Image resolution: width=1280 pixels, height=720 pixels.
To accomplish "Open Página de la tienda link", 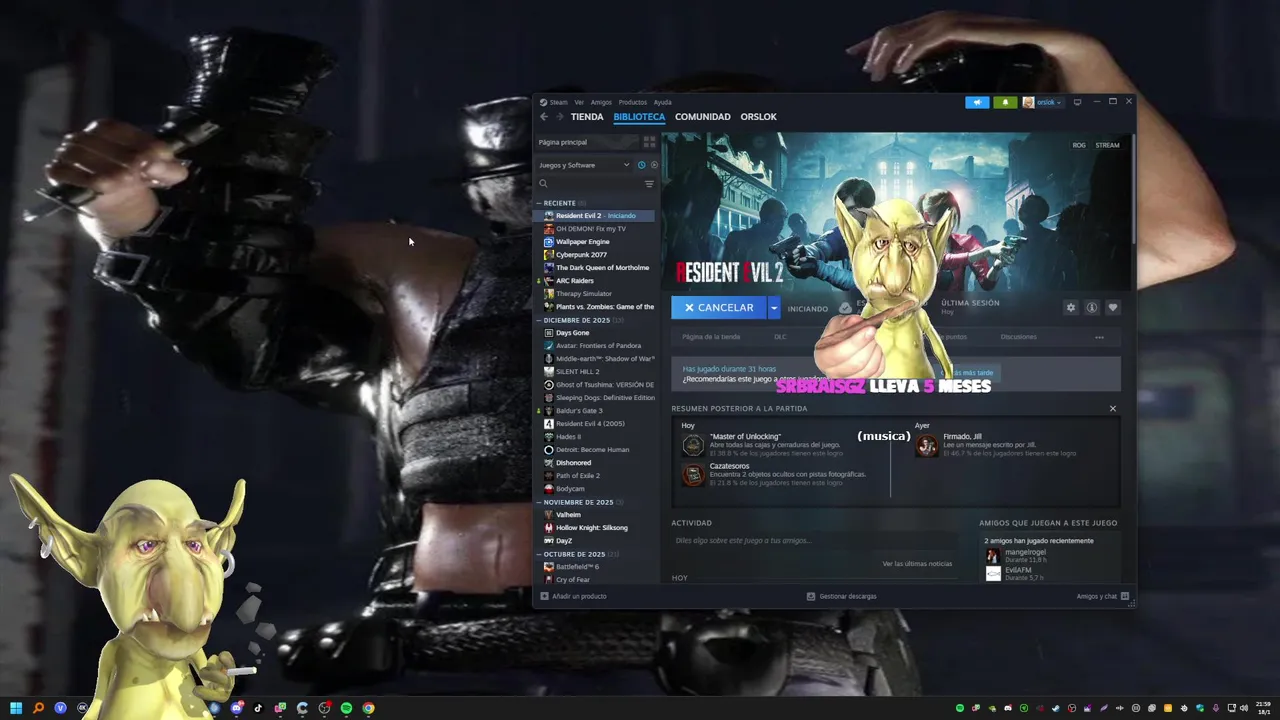I will tap(711, 337).
